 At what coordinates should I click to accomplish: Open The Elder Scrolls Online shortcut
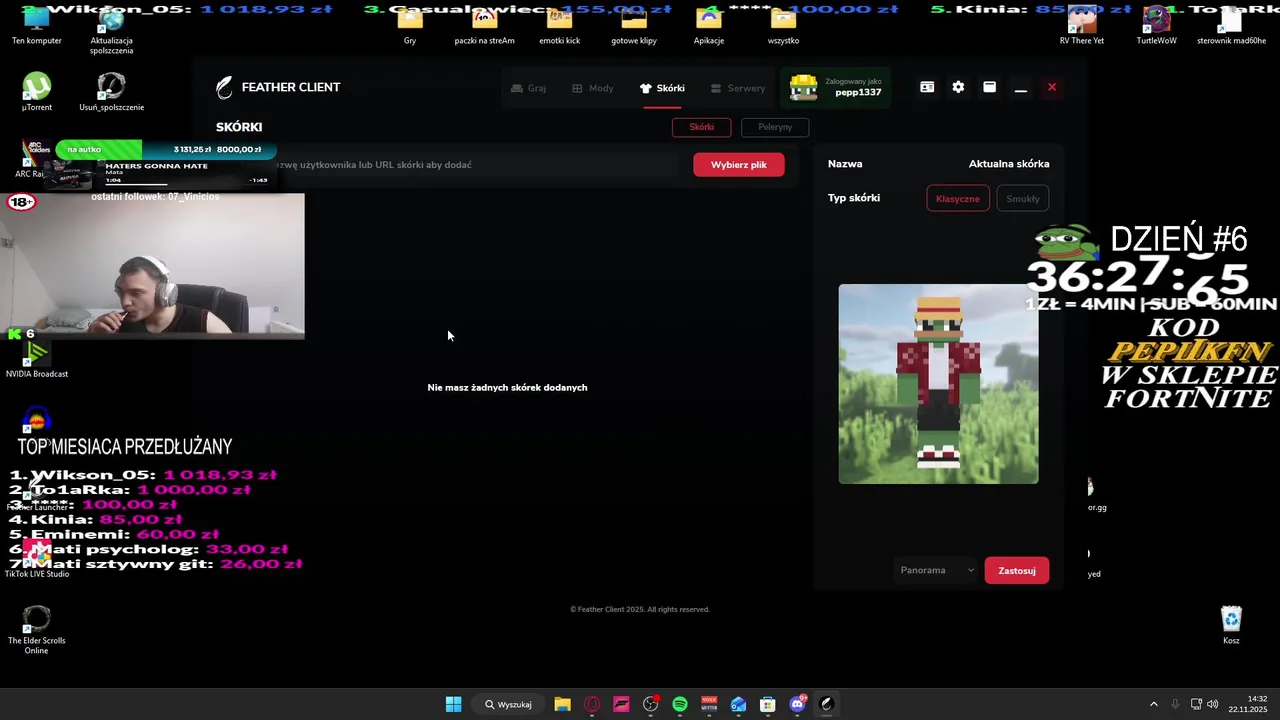click(x=37, y=630)
